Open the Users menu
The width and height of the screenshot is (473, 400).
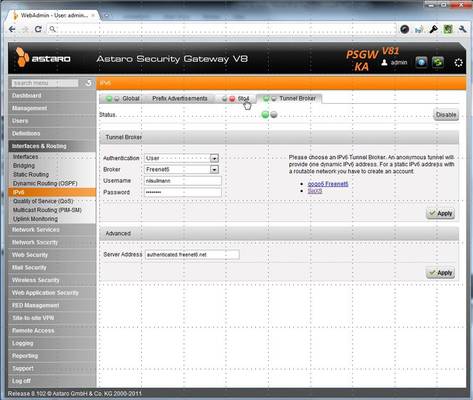click(x=52, y=121)
